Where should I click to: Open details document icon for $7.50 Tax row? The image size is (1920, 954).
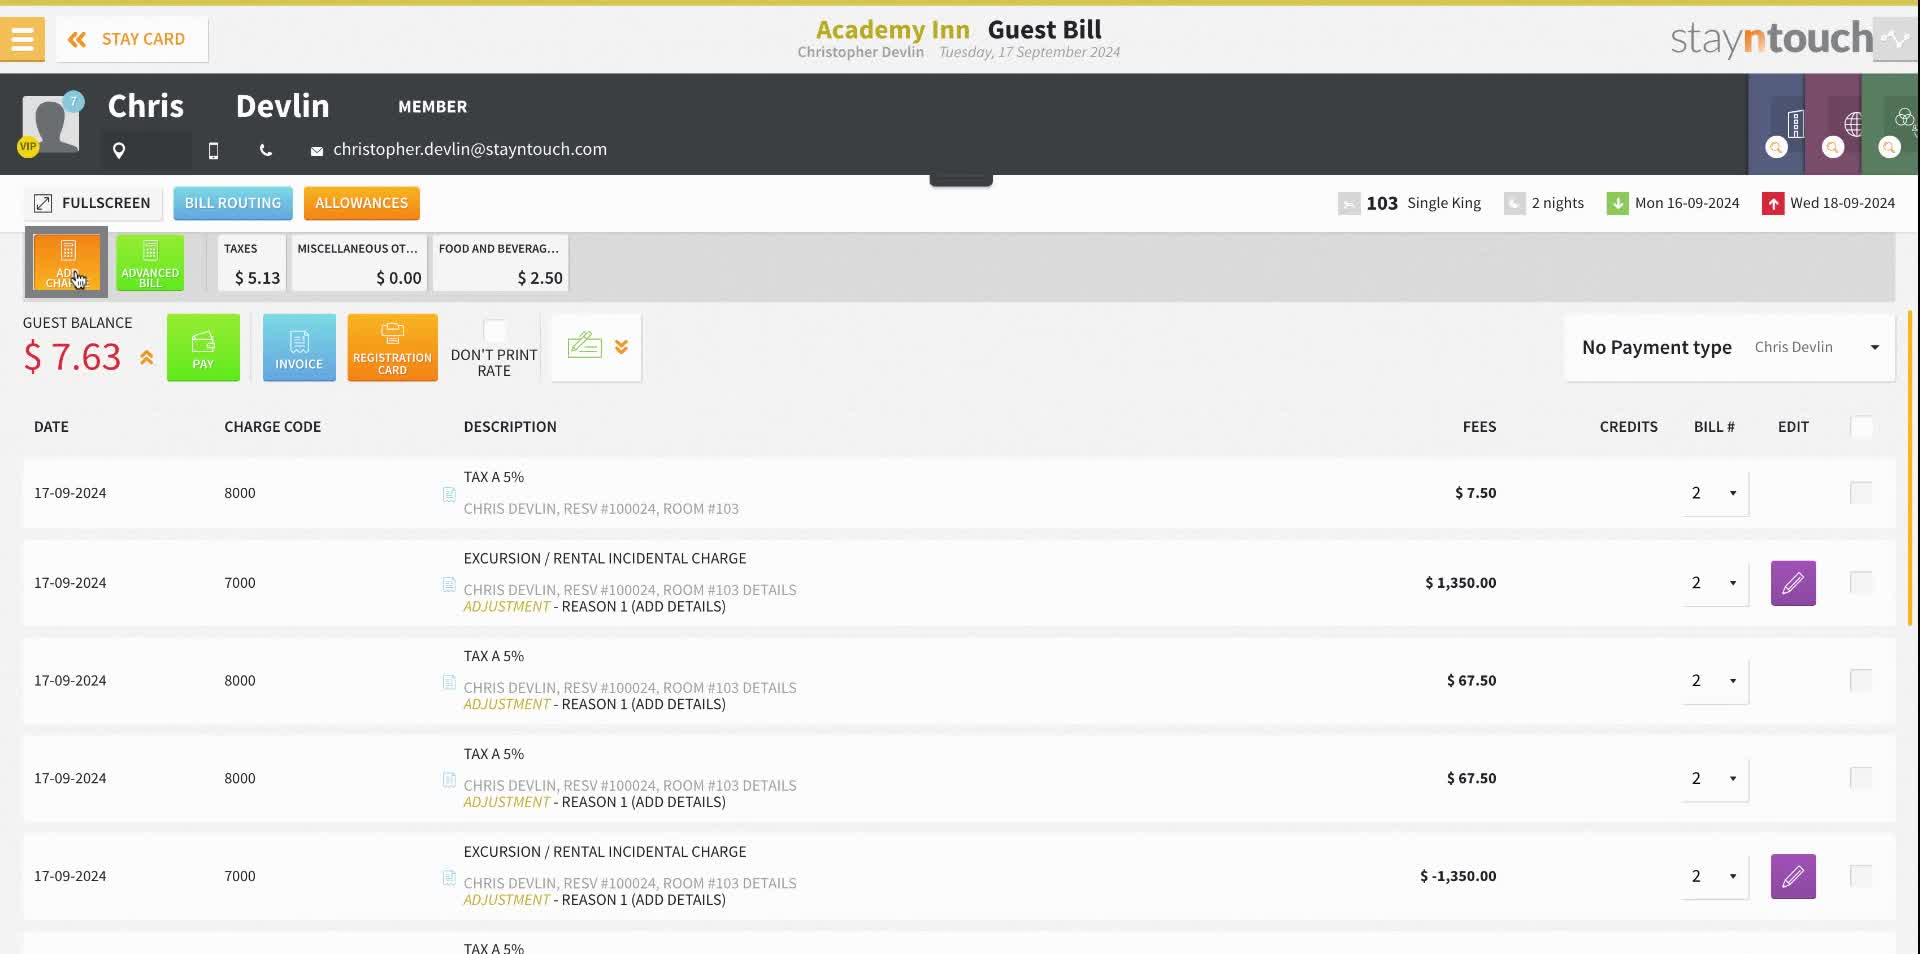click(x=449, y=494)
